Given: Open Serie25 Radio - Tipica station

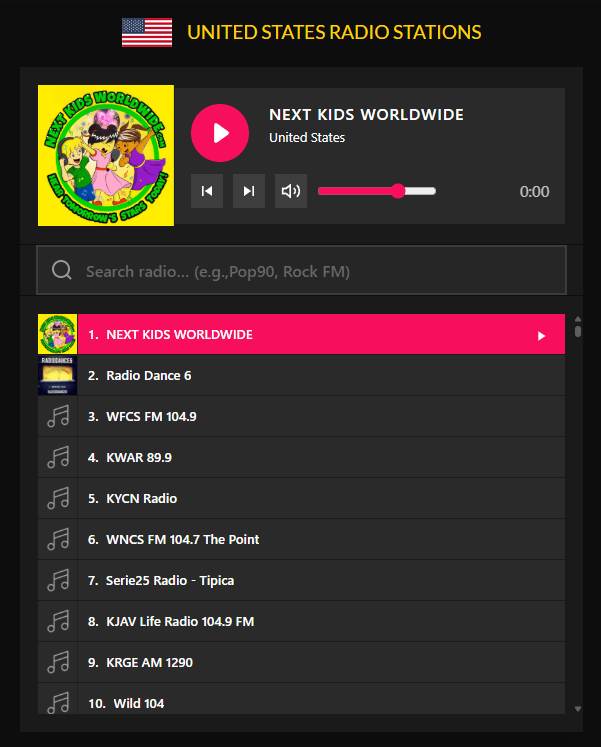Looking at the screenshot, I should [170, 581].
